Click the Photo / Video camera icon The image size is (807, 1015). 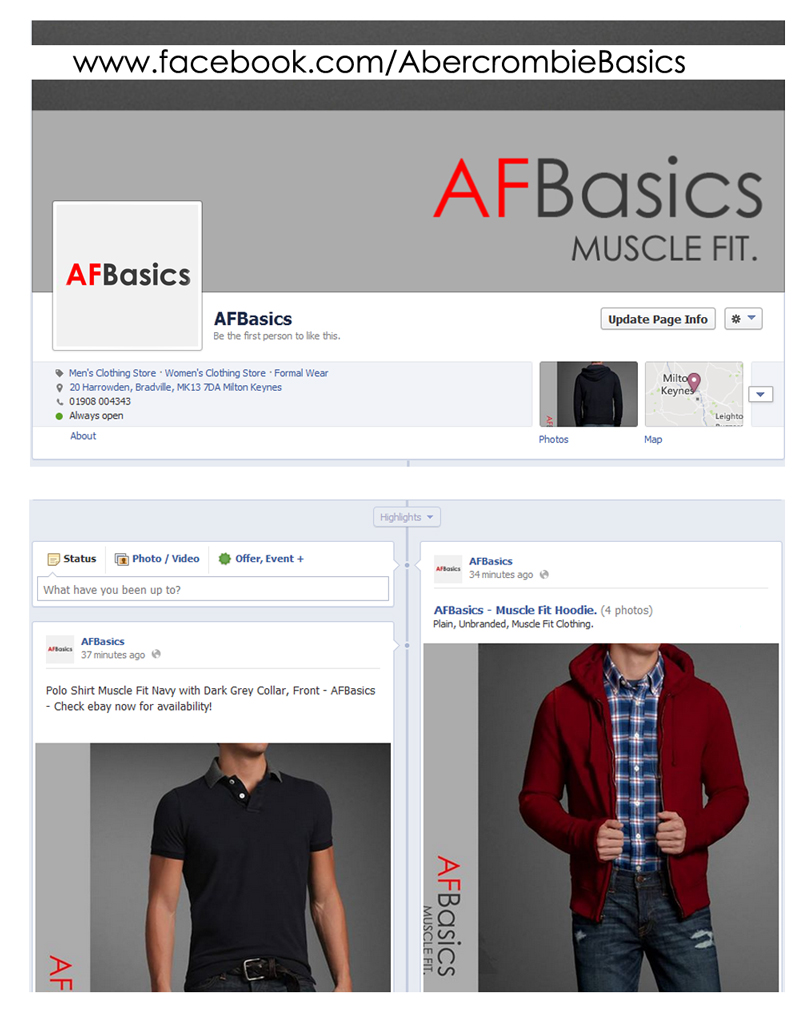122,559
